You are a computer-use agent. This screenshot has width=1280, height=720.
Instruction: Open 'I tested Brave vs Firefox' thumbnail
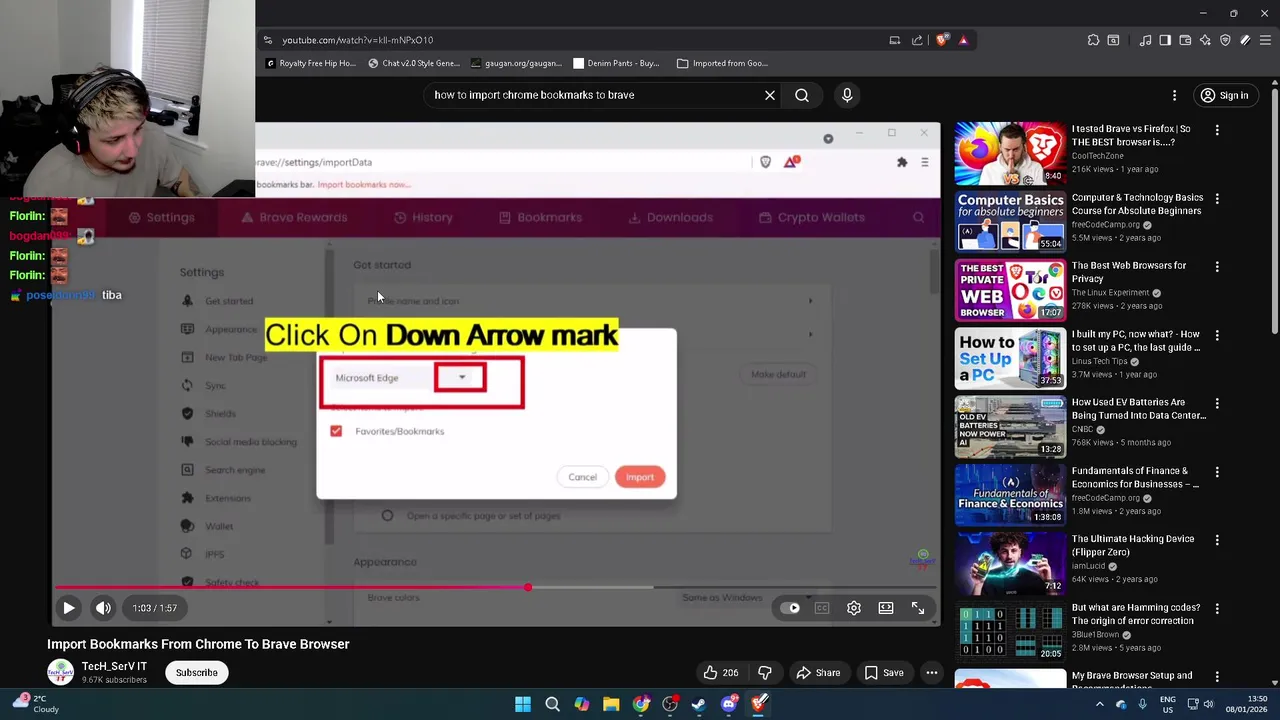[1010, 154]
